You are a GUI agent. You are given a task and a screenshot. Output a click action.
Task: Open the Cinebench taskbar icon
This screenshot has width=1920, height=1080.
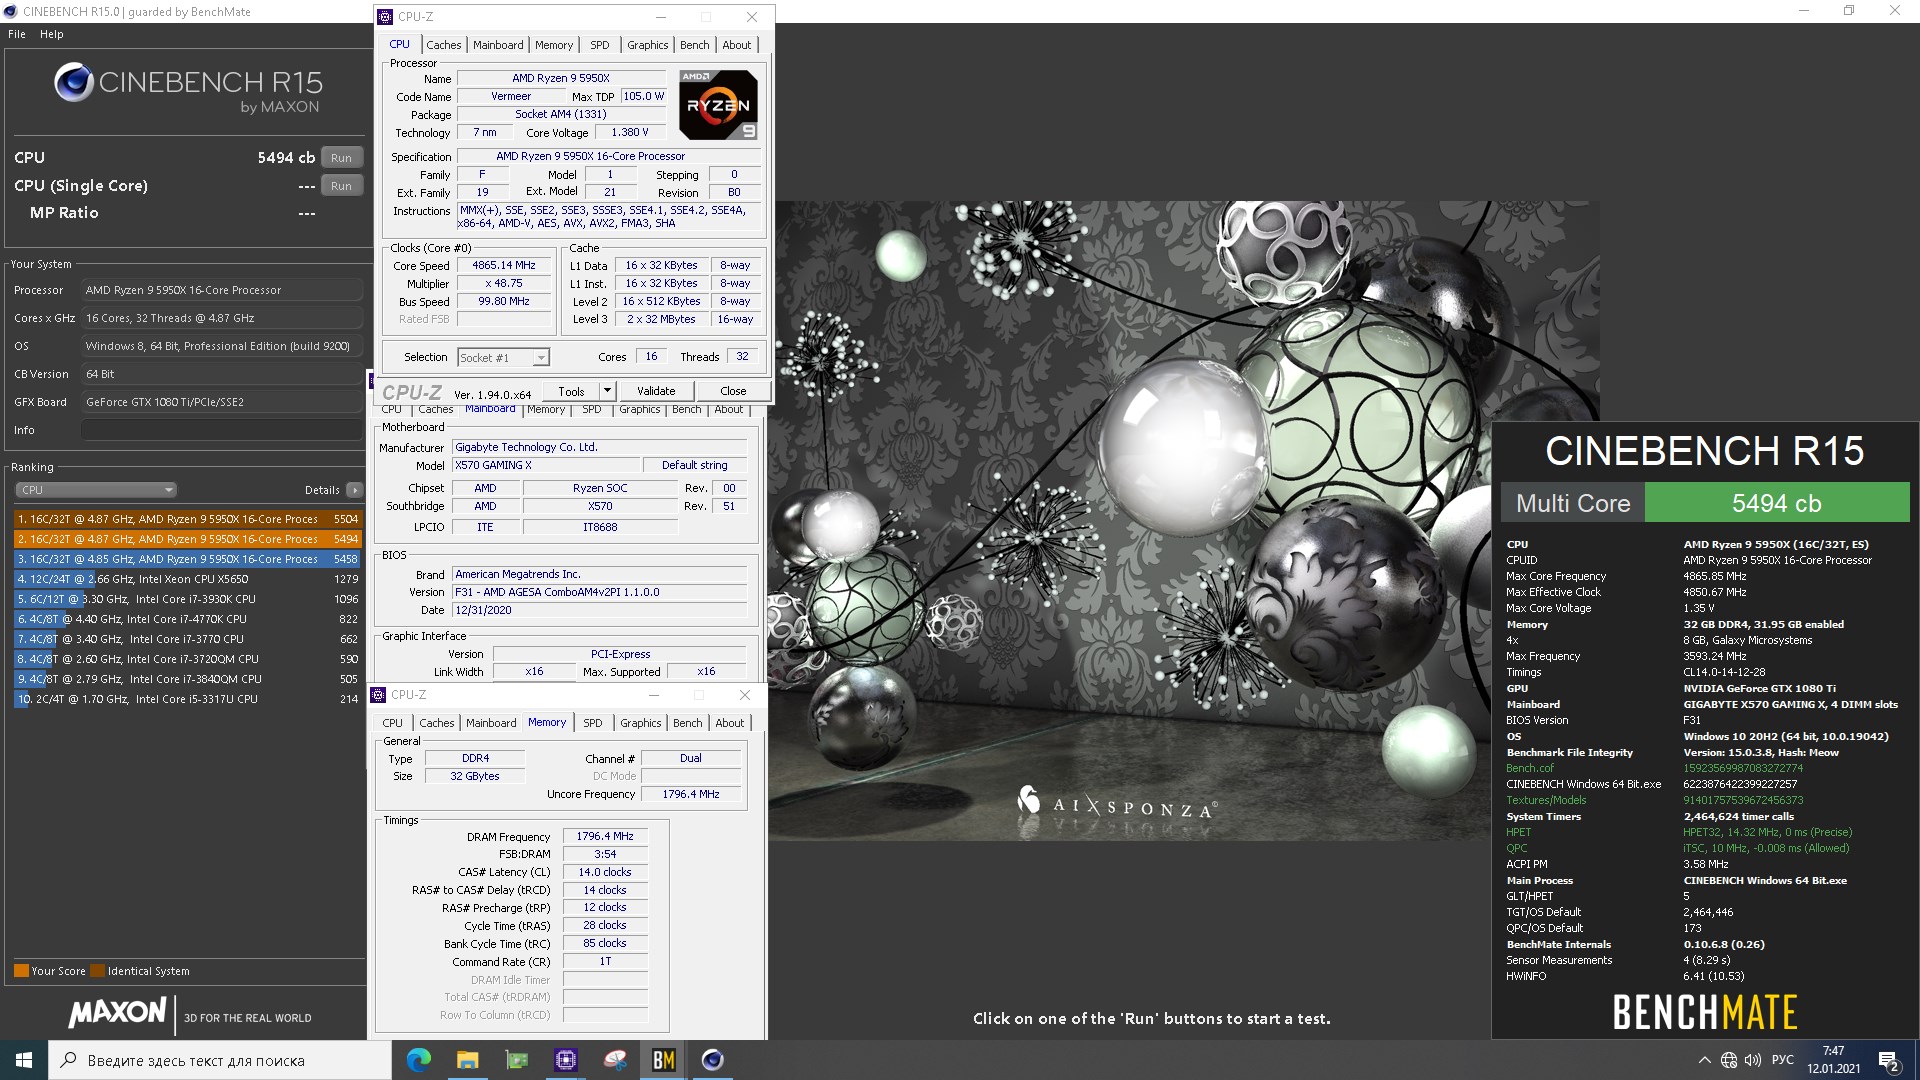[x=712, y=1060]
